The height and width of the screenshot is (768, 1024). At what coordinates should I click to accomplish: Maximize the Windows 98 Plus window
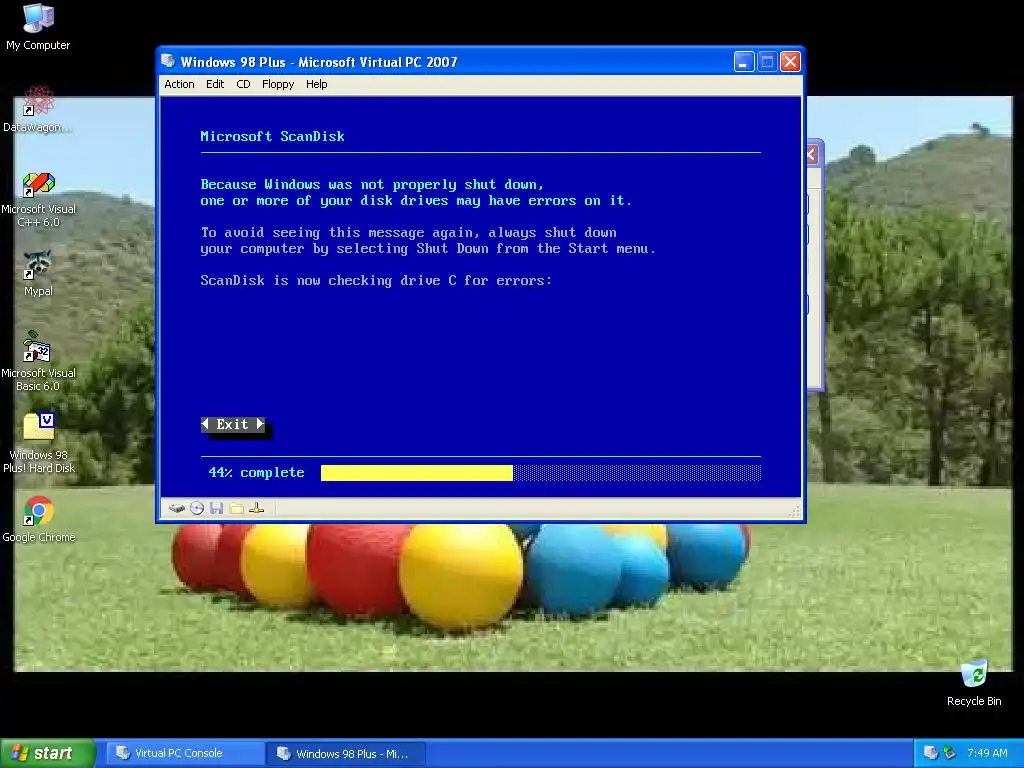tap(767, 62)
